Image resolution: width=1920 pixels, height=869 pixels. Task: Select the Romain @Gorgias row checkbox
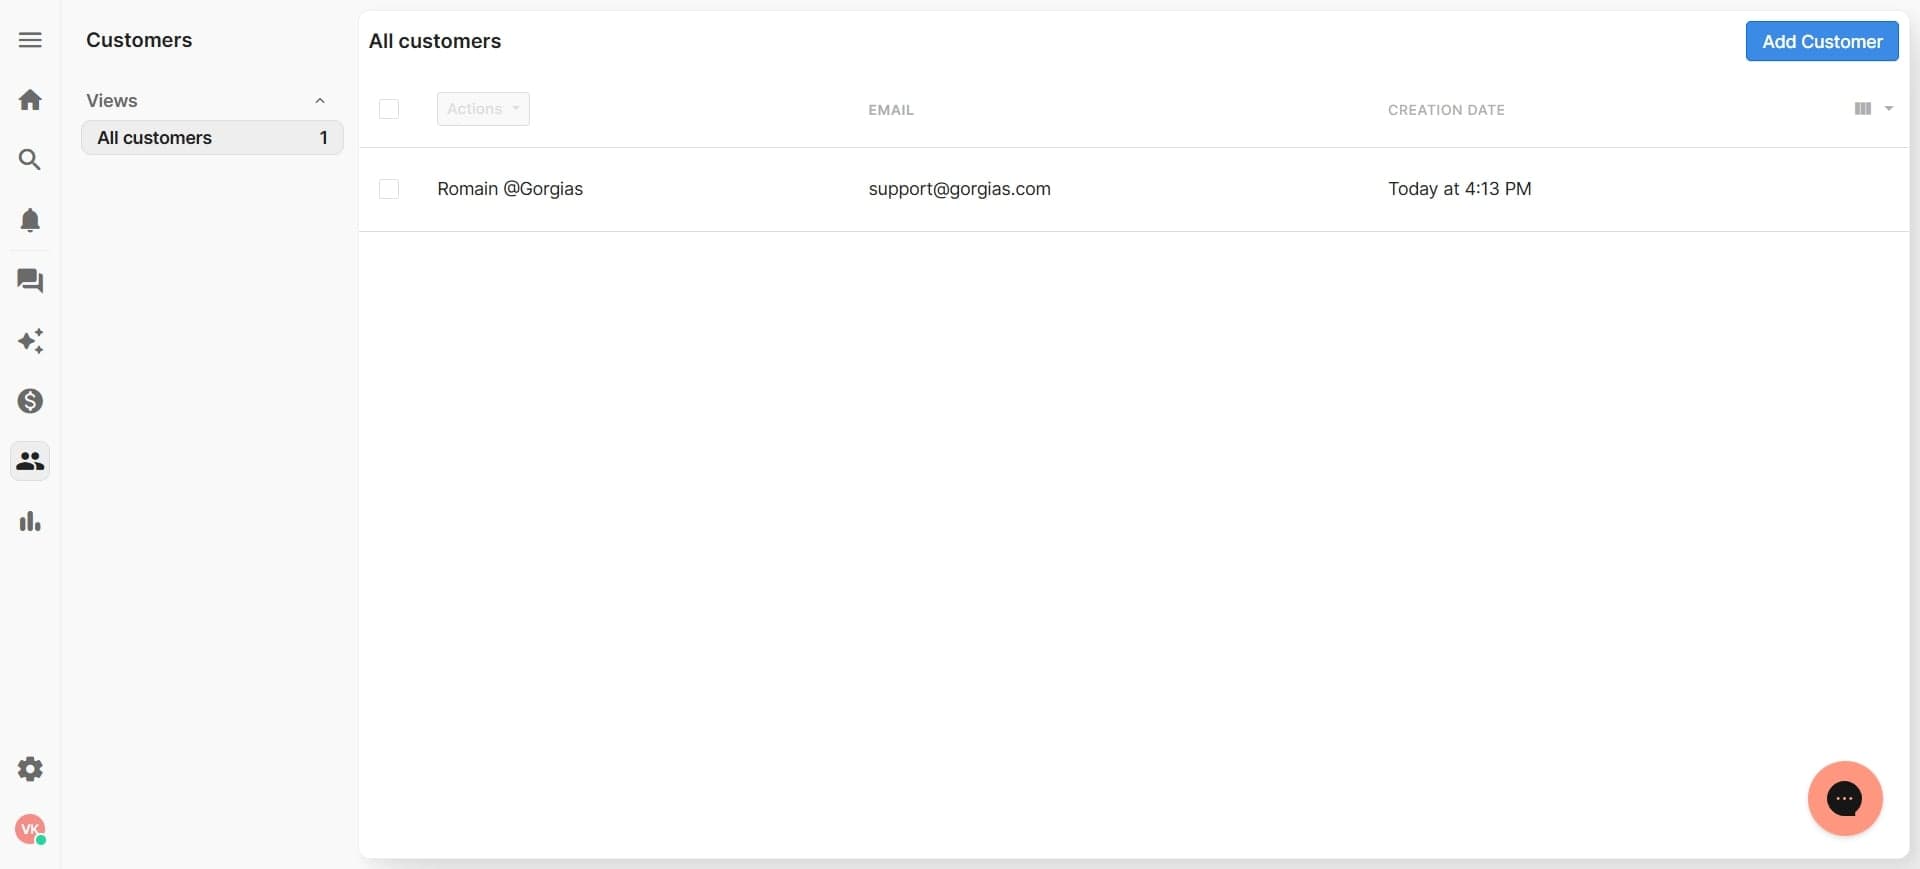point(389,189)
